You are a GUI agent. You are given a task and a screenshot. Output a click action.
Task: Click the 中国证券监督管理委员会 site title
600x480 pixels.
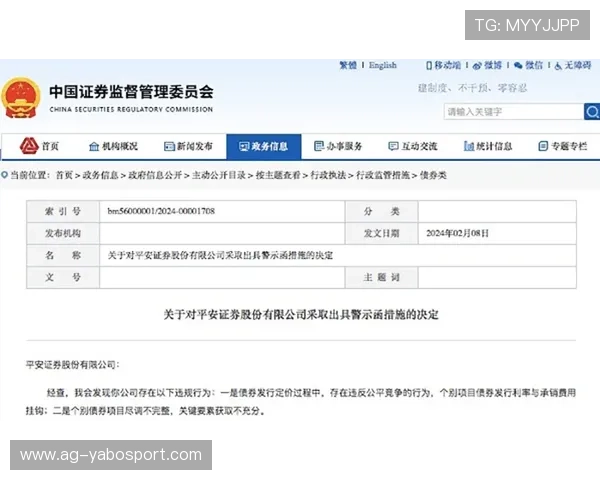(131, 92)
